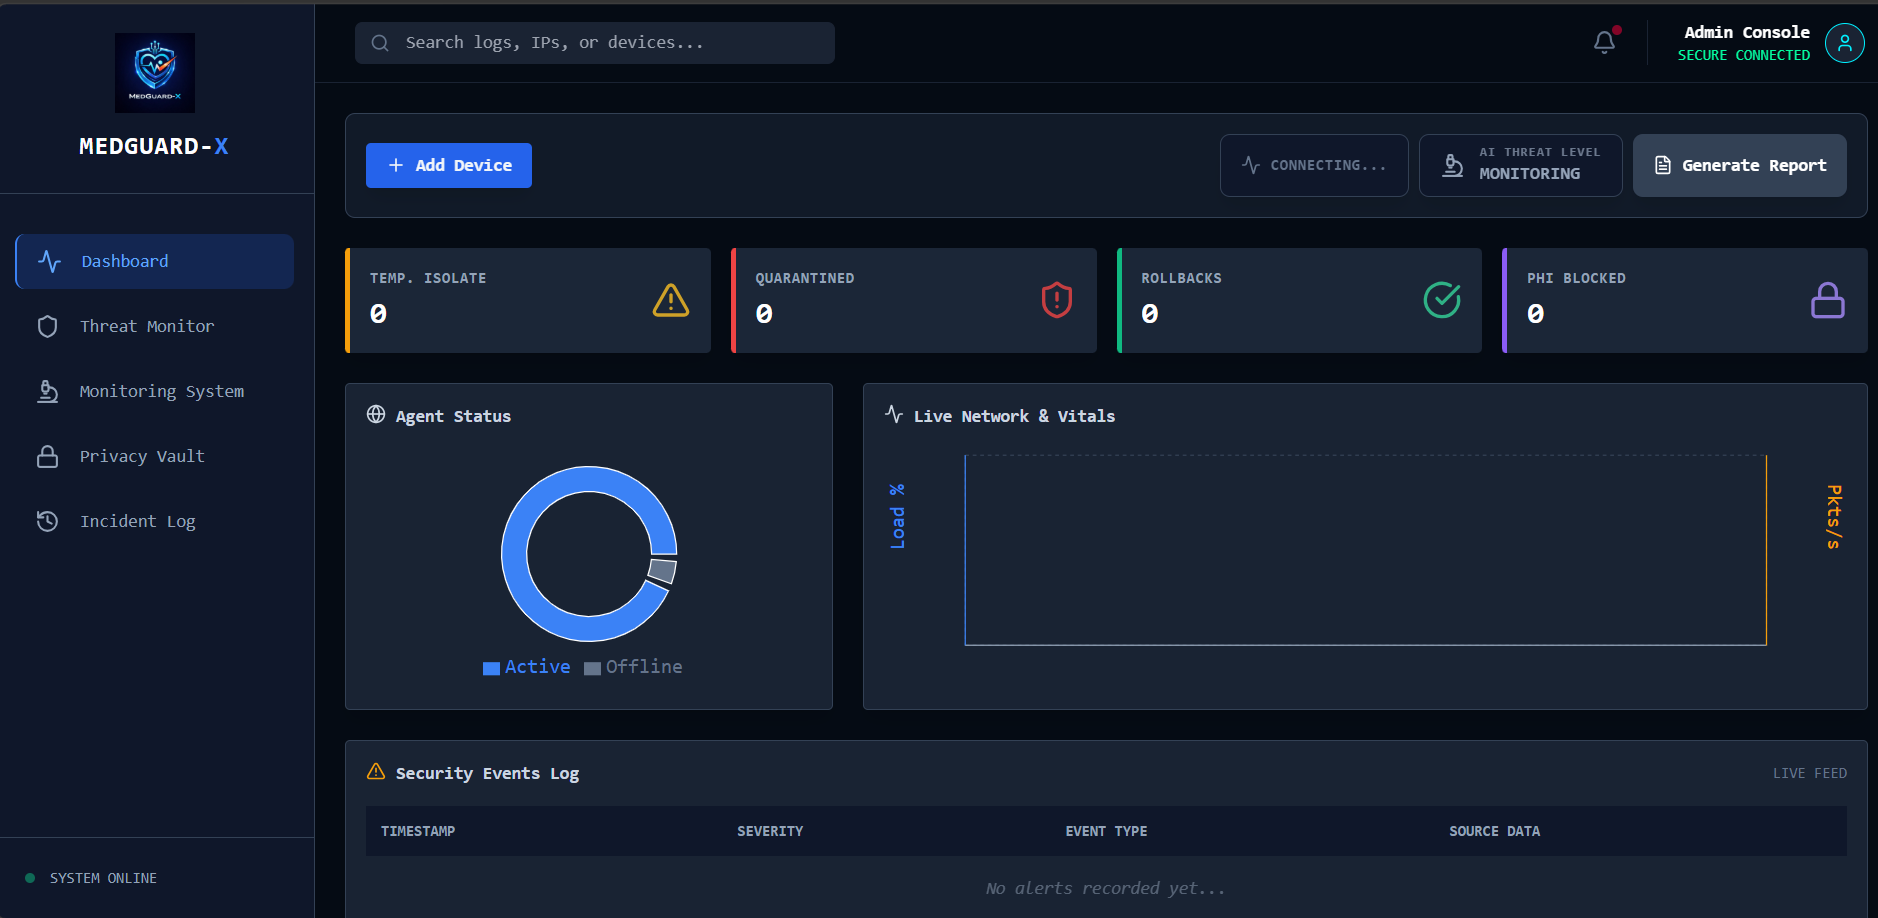This screenshot has width=1878, height=918.
Task: Click the Admin Console user avatar
Action: coord(1845,42)
